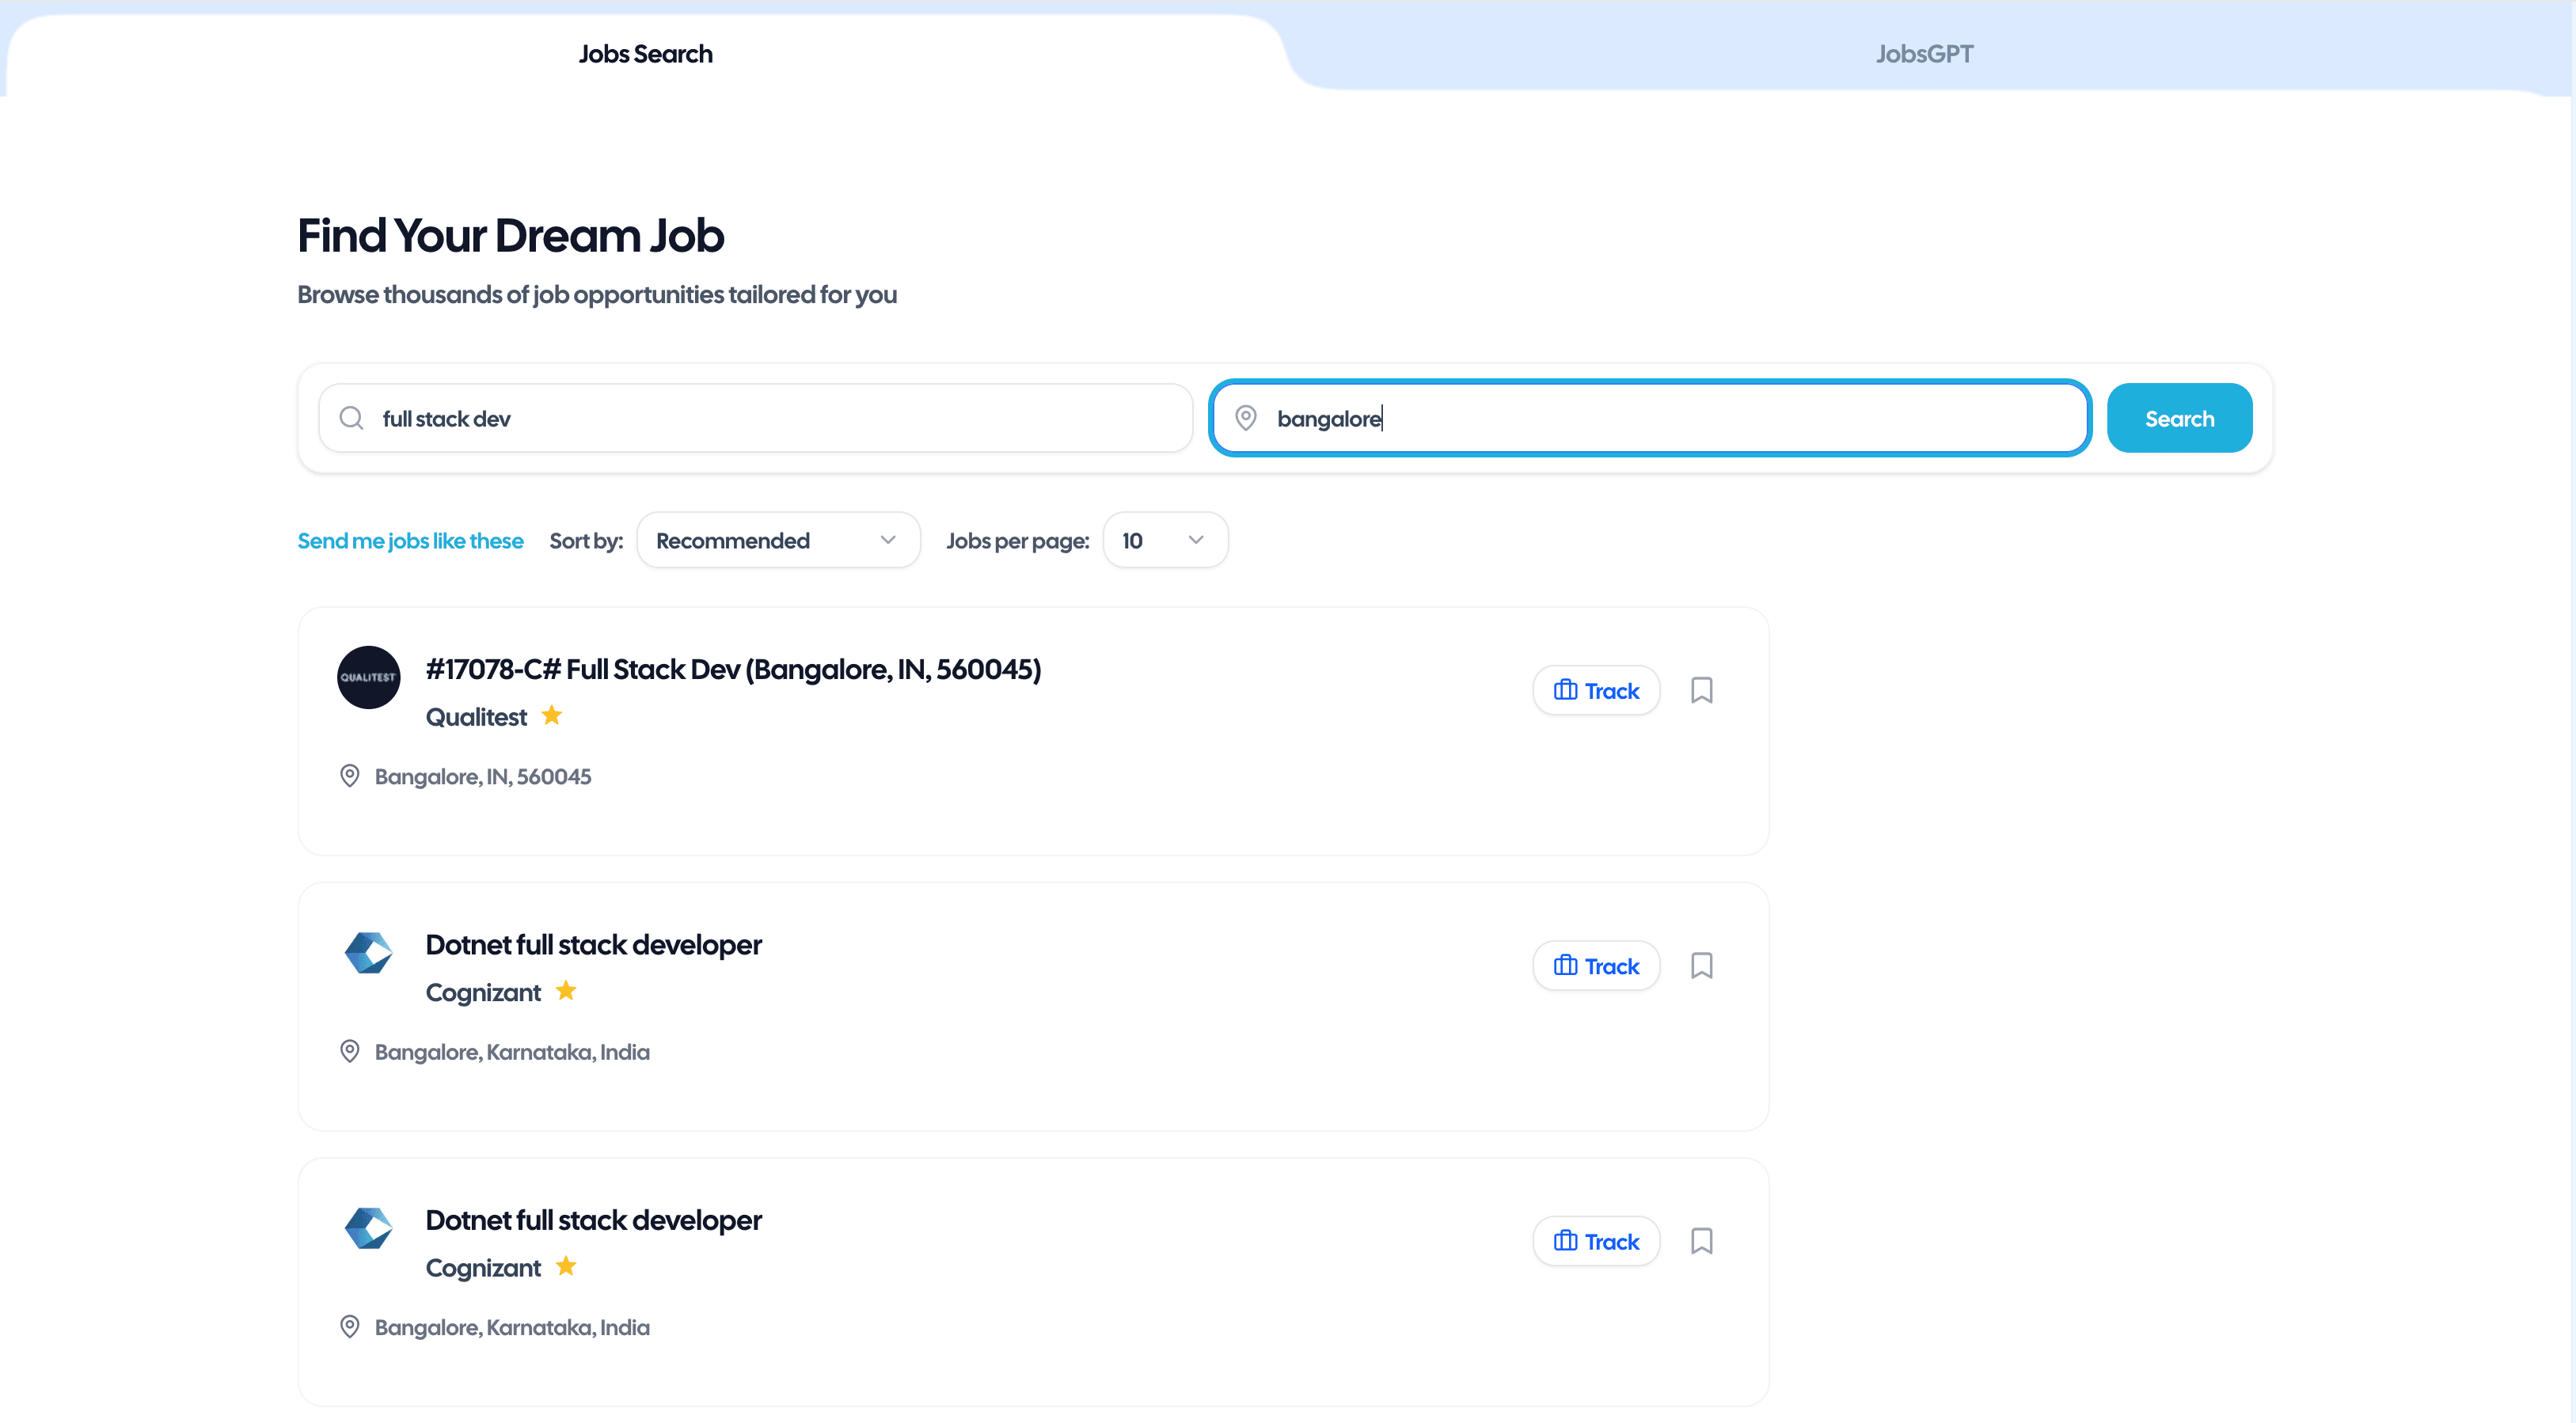Viewport: 2576px width, 1423px height.
Task: Switch to the JobsGPT tab
Action: pyautogui.click(x=1924, y=54)
